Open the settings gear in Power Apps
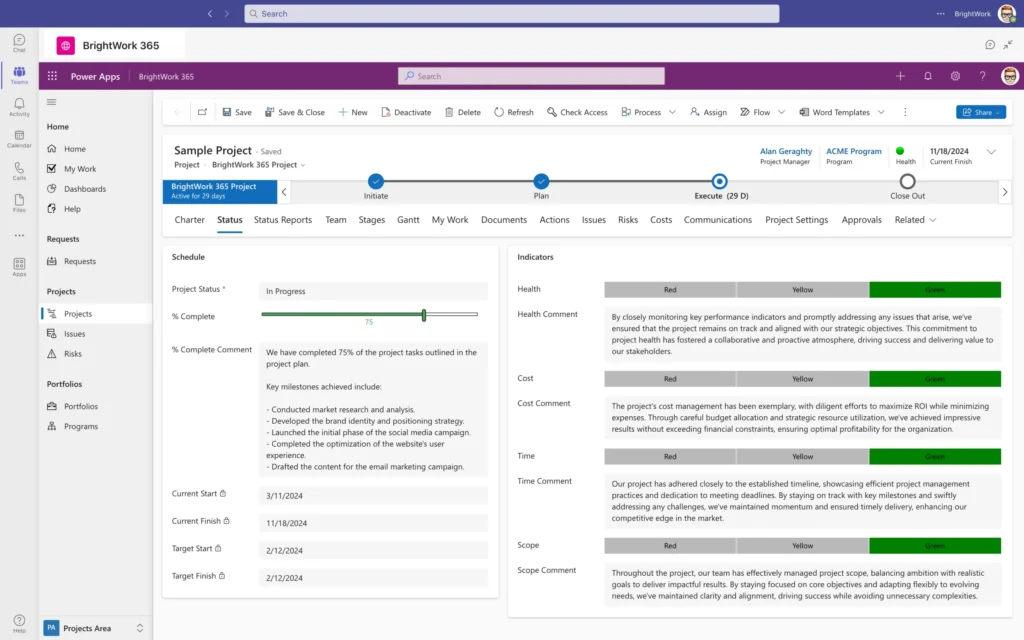 955,76
